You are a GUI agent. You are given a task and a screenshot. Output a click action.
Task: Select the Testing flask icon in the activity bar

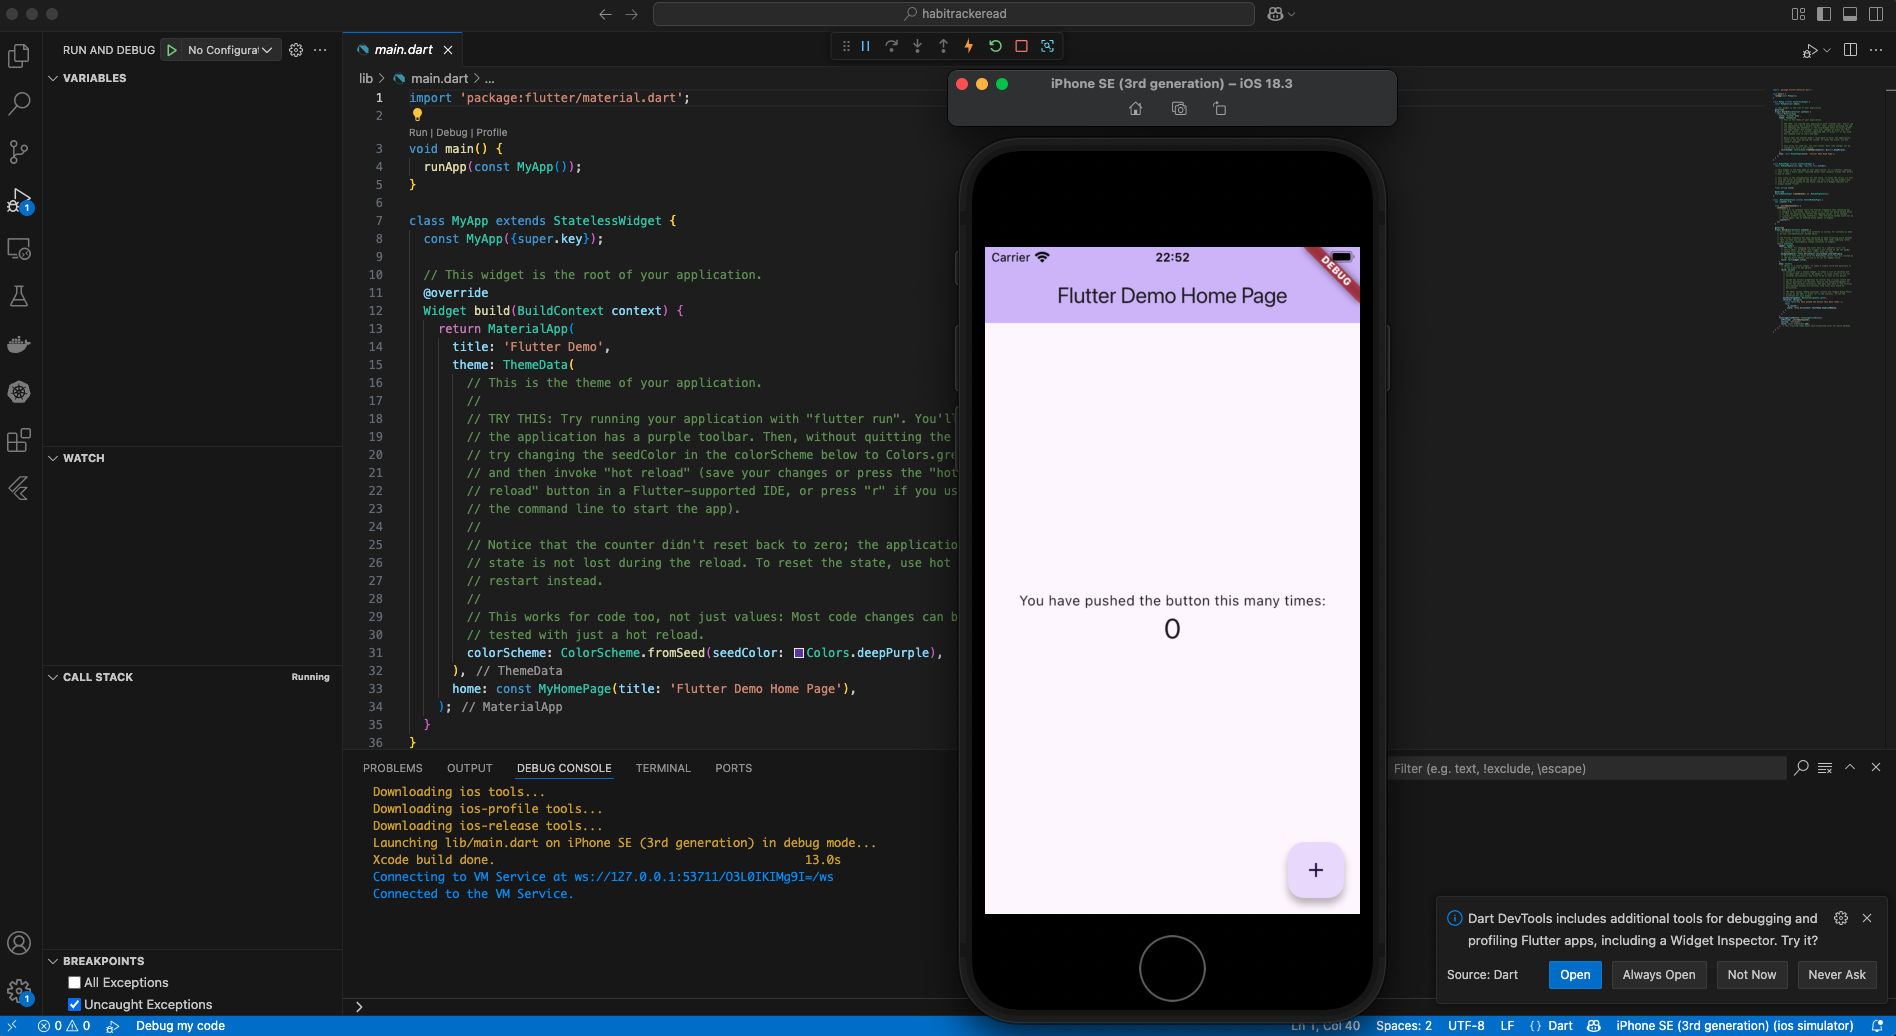pyautogui.click(x=19, y=296)
